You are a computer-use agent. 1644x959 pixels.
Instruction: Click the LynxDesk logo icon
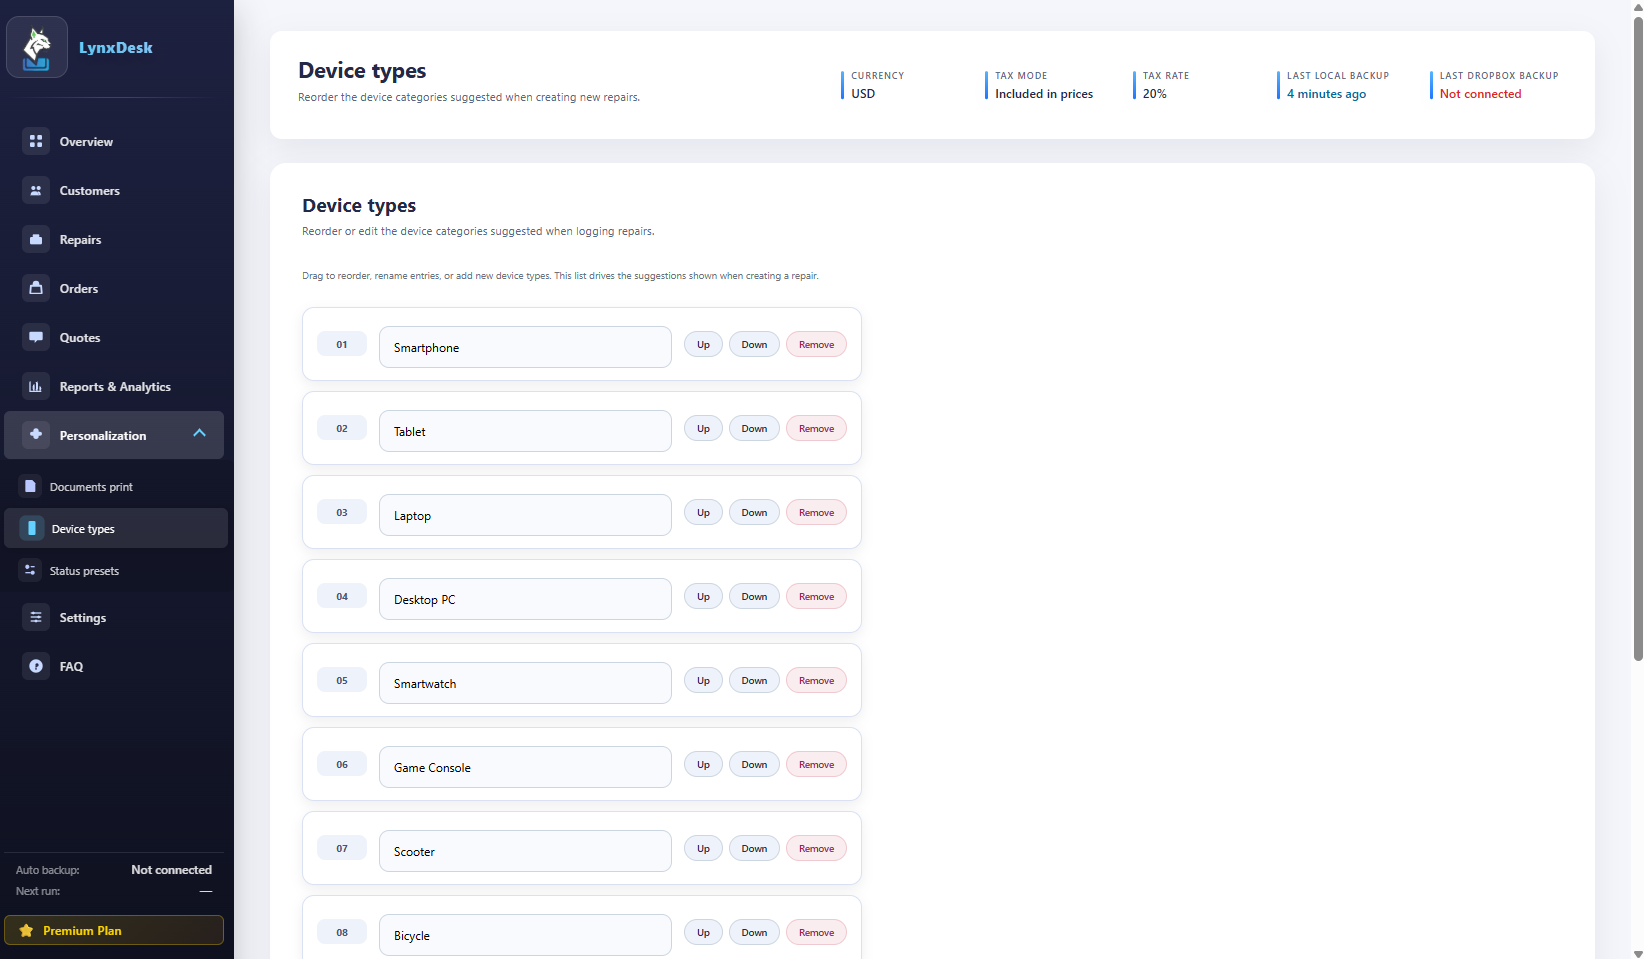(37, 47)
